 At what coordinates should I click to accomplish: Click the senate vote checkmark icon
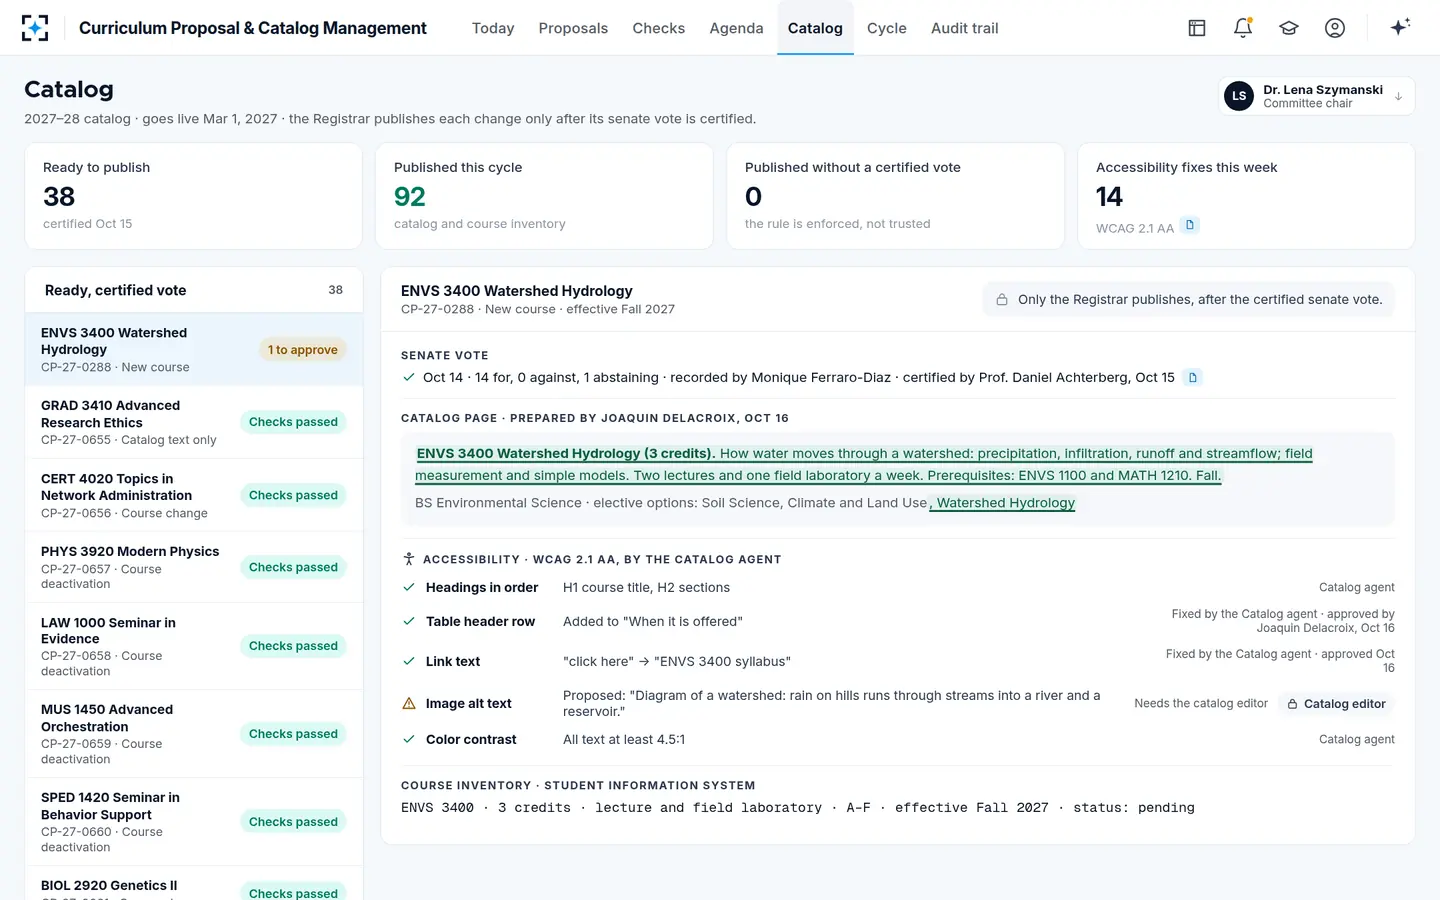(x=409, y=378)
